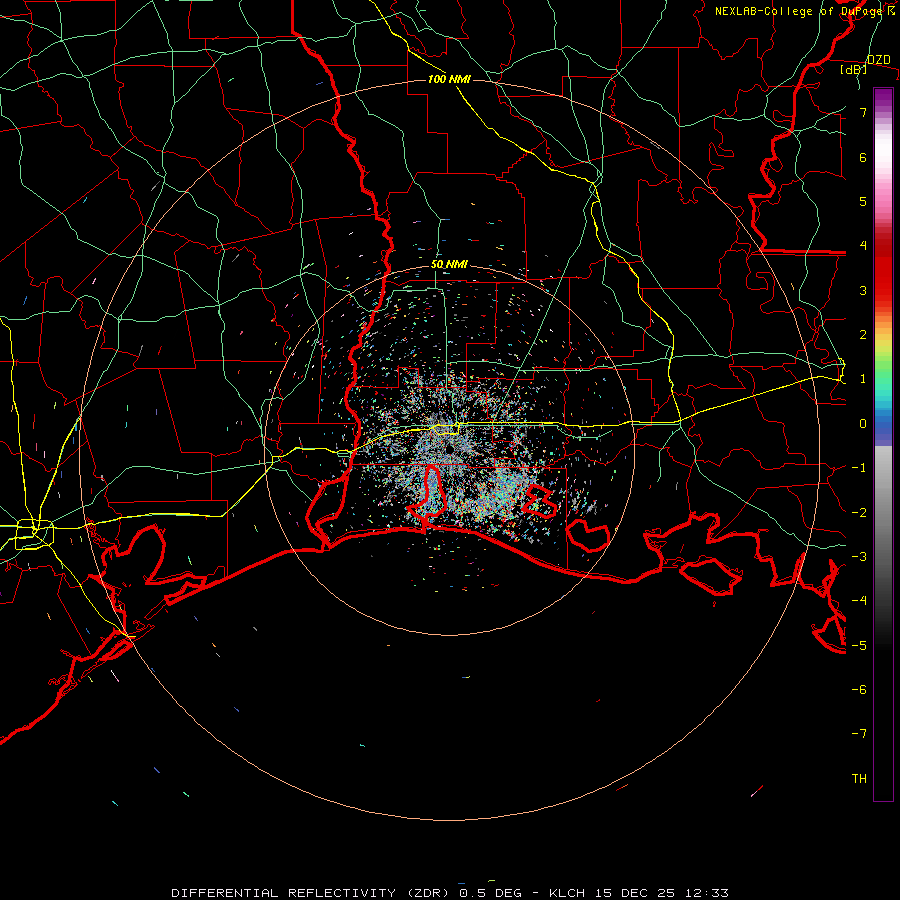Viewport: 900px width, 900px height.
Task: Click the color scale value 6
Action: (x=863, y=157)
